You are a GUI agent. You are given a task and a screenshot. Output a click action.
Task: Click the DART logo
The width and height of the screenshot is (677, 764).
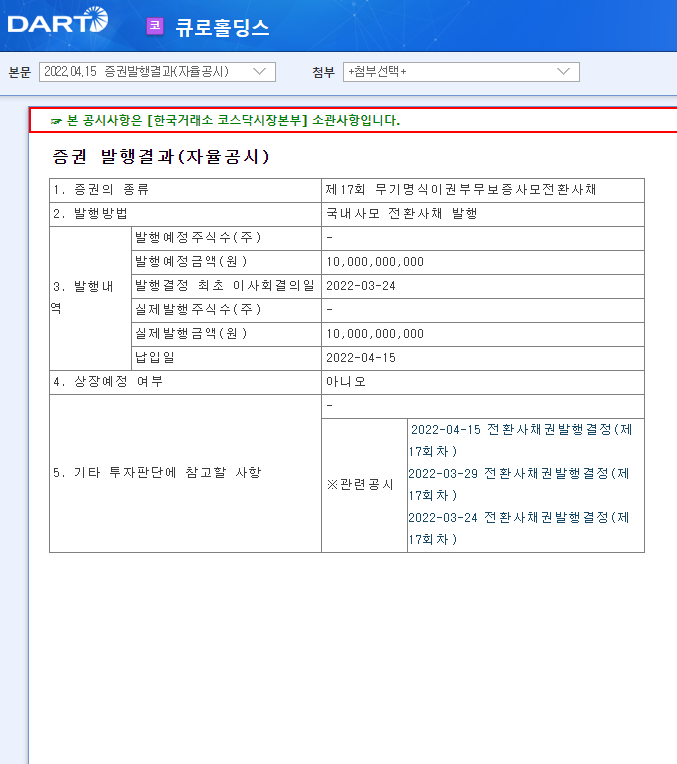(x=58, y=21)
